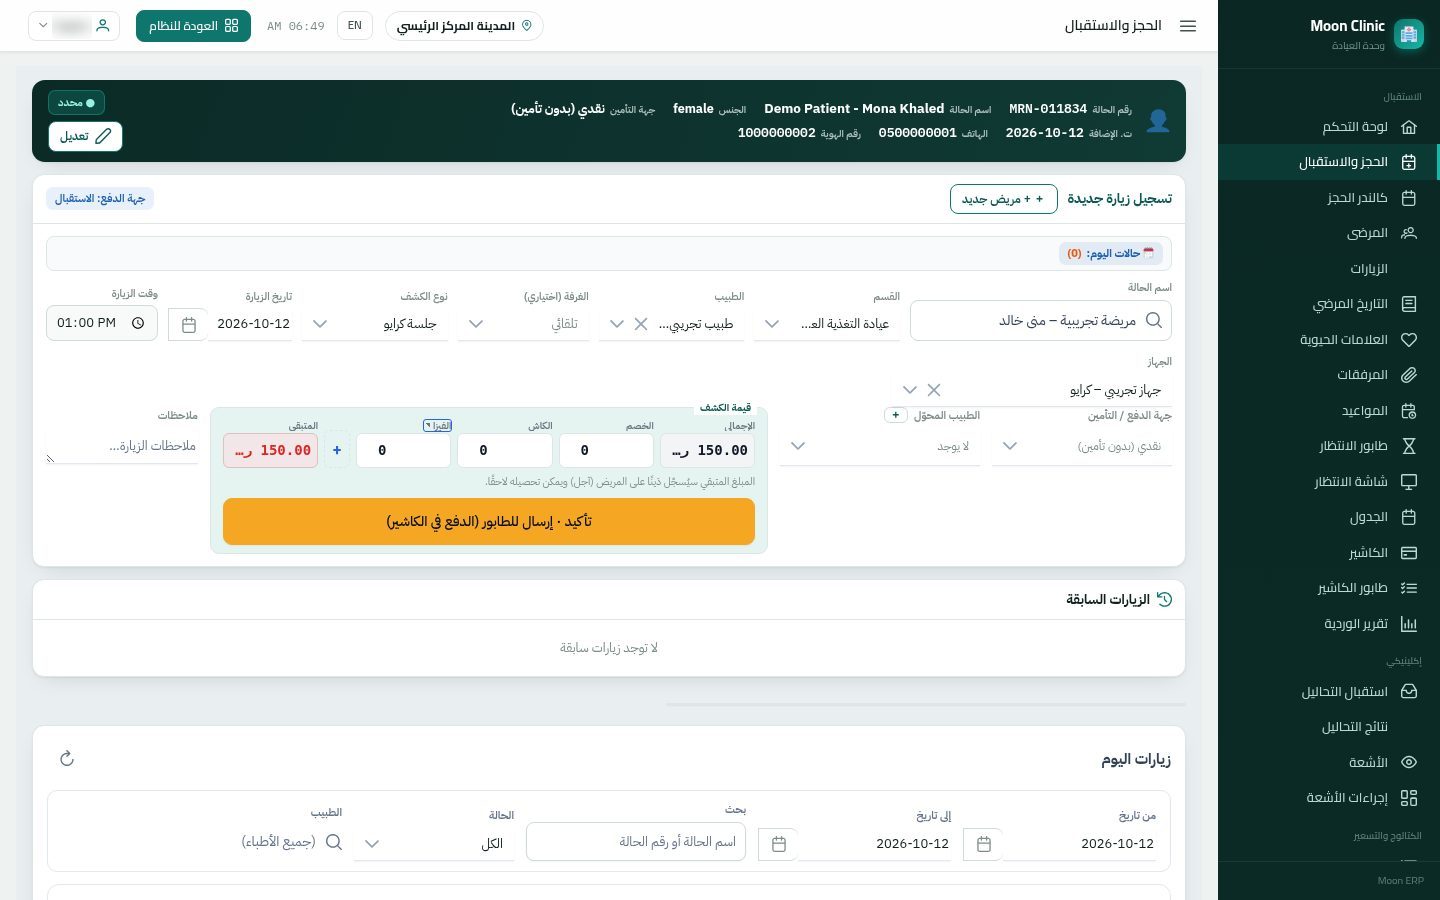
Task: Refresh زيارات اليوم with the reload icon
Action: point(67,758)
